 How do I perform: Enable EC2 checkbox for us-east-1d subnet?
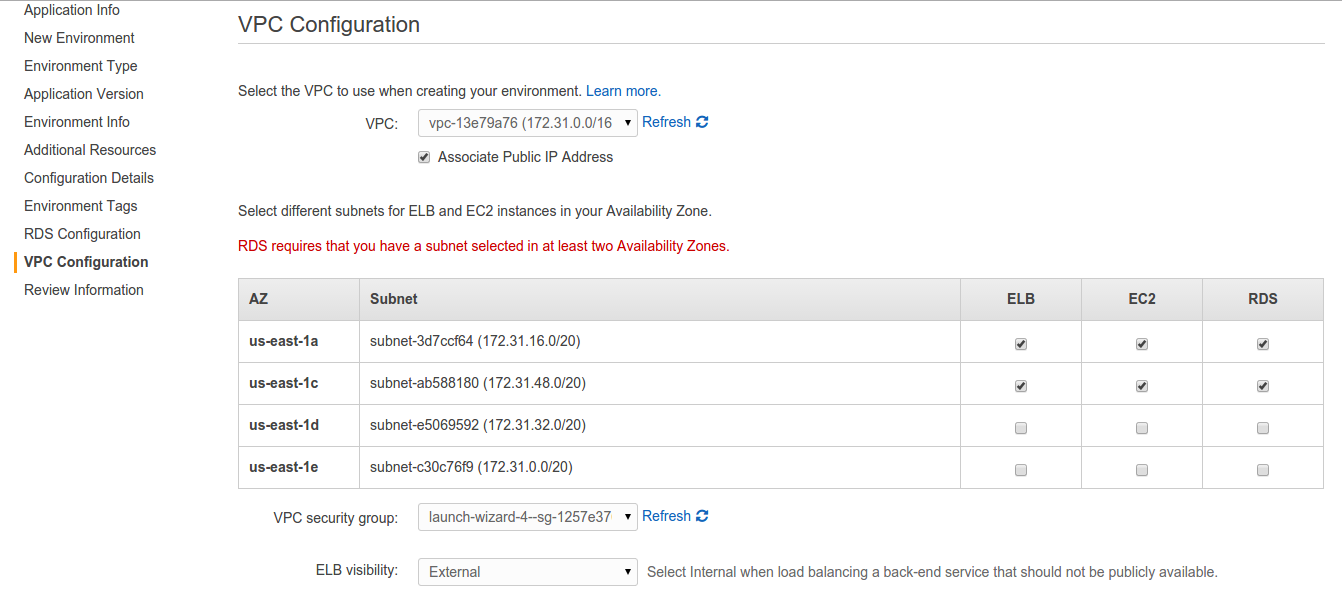[1141, 427]
